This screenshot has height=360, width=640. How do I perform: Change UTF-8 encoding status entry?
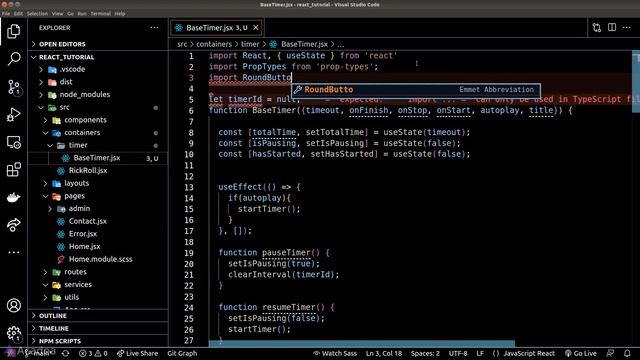click(458, 353)
